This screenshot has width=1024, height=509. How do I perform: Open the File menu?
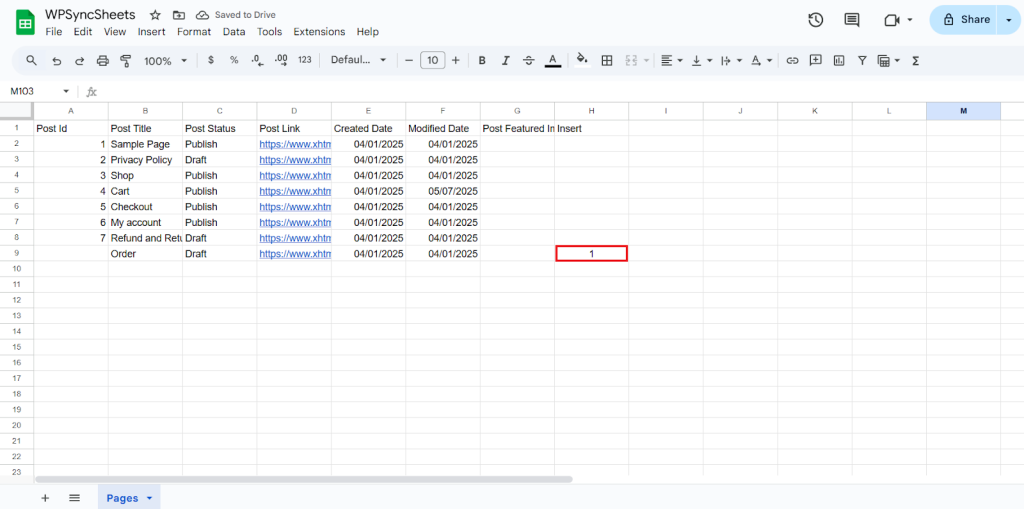(x=54, y=31)
